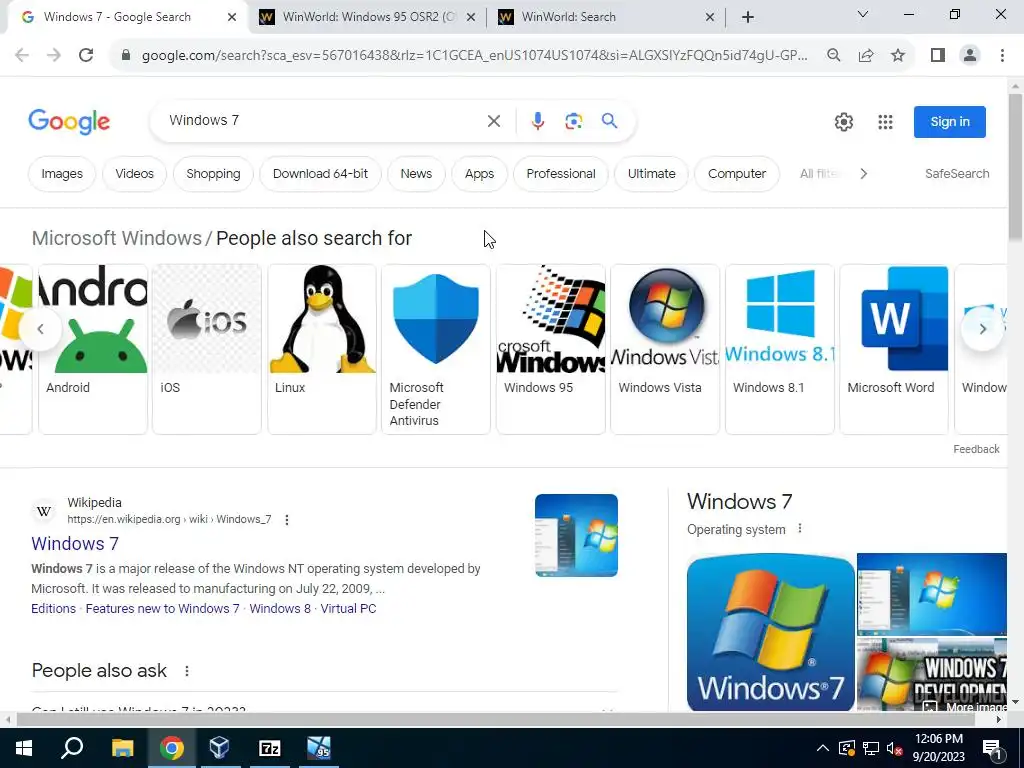This screenshot has width=1024, height=768.
Task: Open 7-Zip from the taskbar
Action: [270, 748]
